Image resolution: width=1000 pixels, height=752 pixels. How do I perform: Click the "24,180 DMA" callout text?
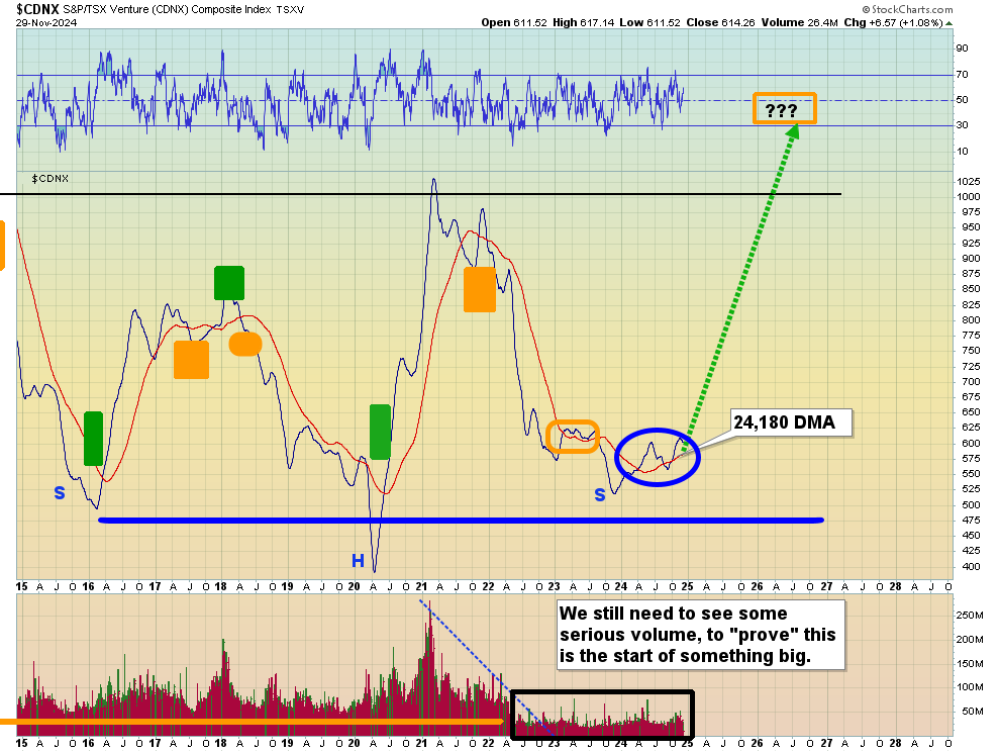(784, 422)
